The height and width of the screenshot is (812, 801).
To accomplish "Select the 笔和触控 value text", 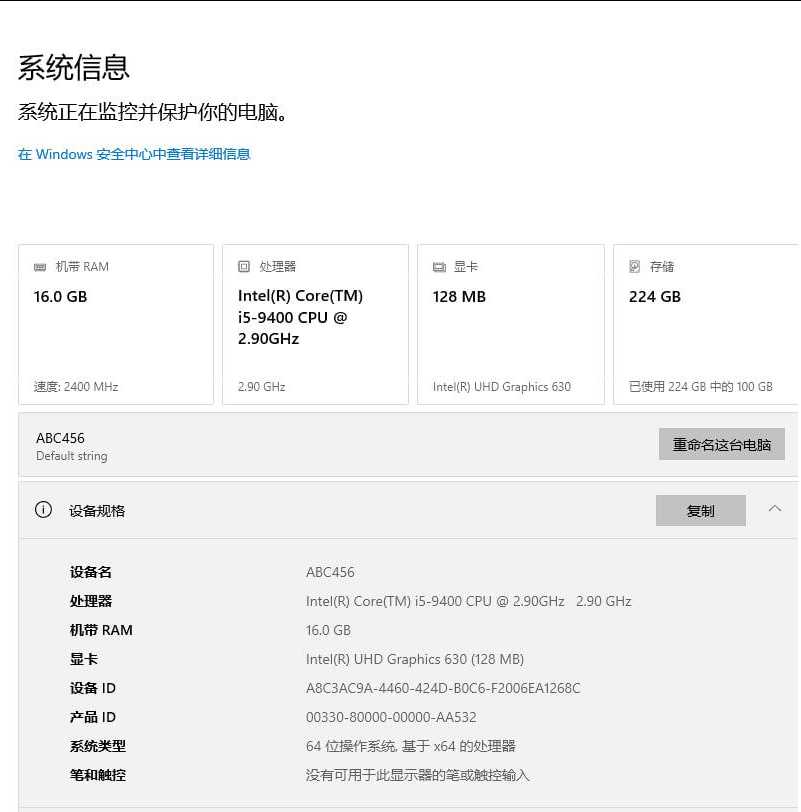I will coord(417,775).
